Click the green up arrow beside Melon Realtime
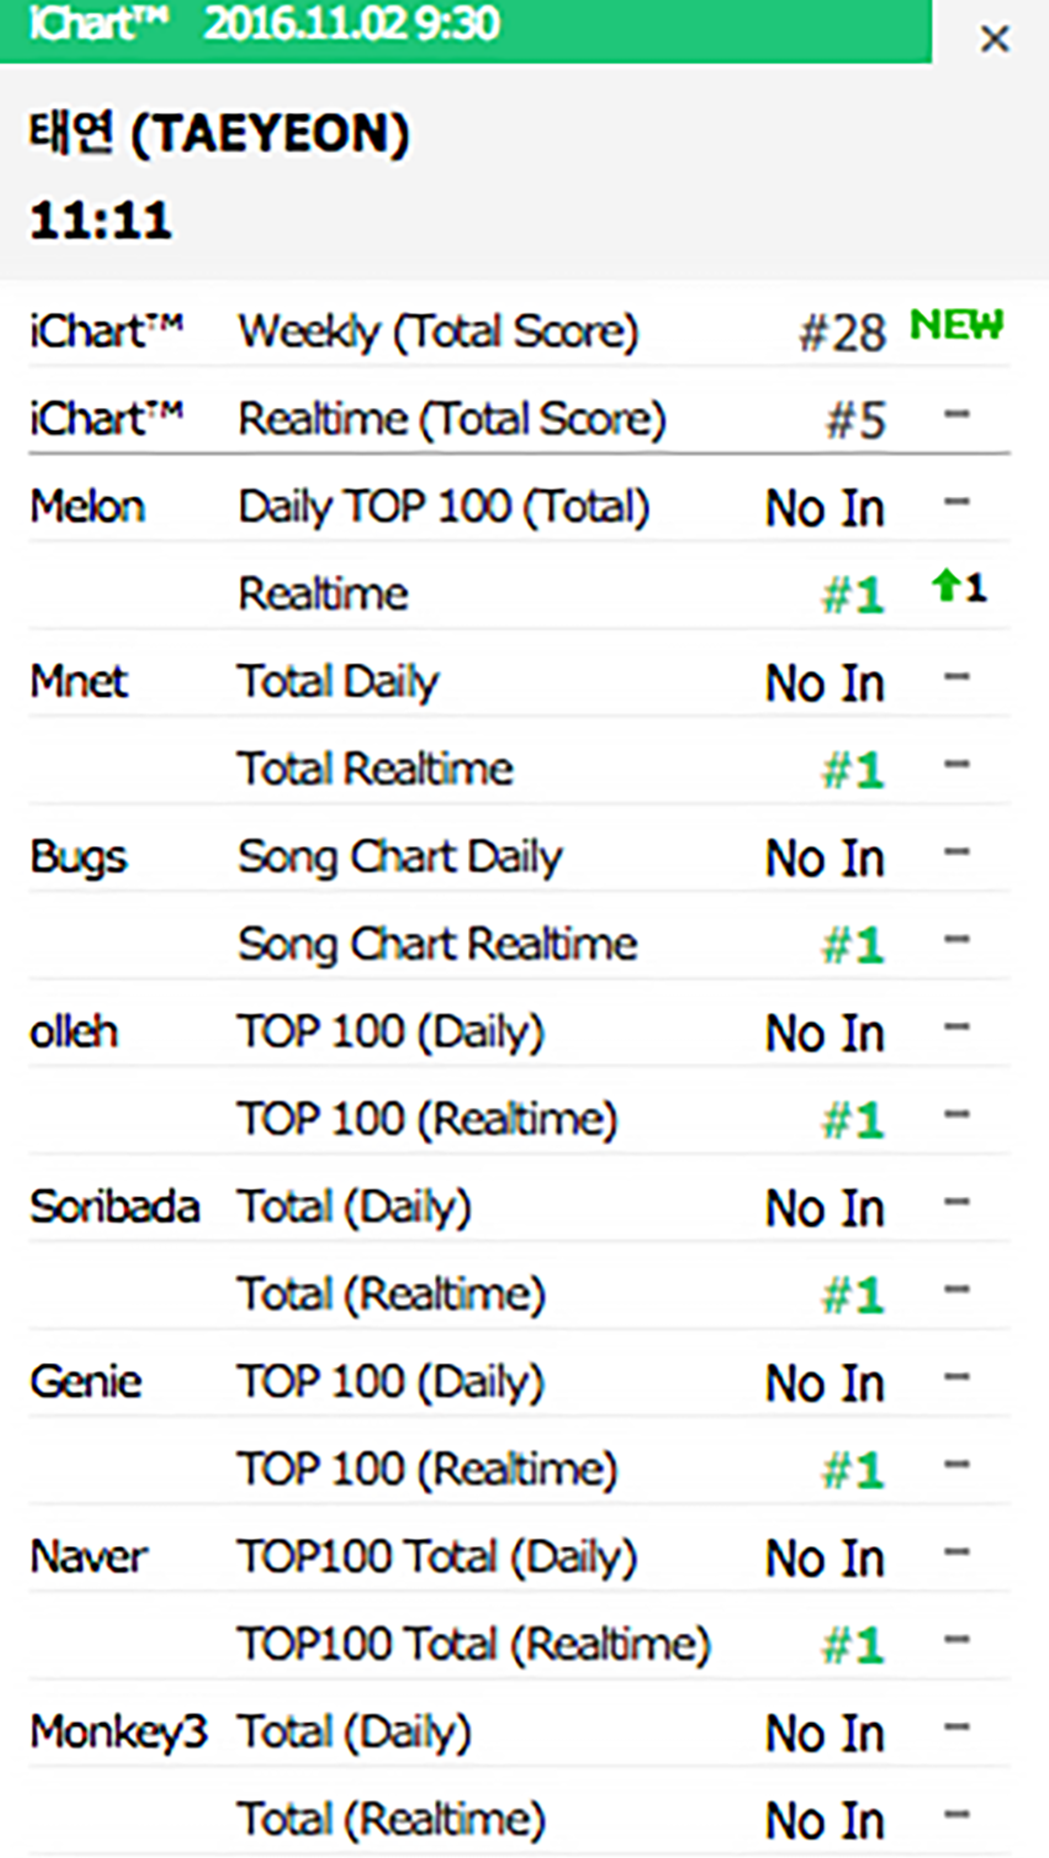The height and width of the screenshot is (1858, 1049). 945,586
